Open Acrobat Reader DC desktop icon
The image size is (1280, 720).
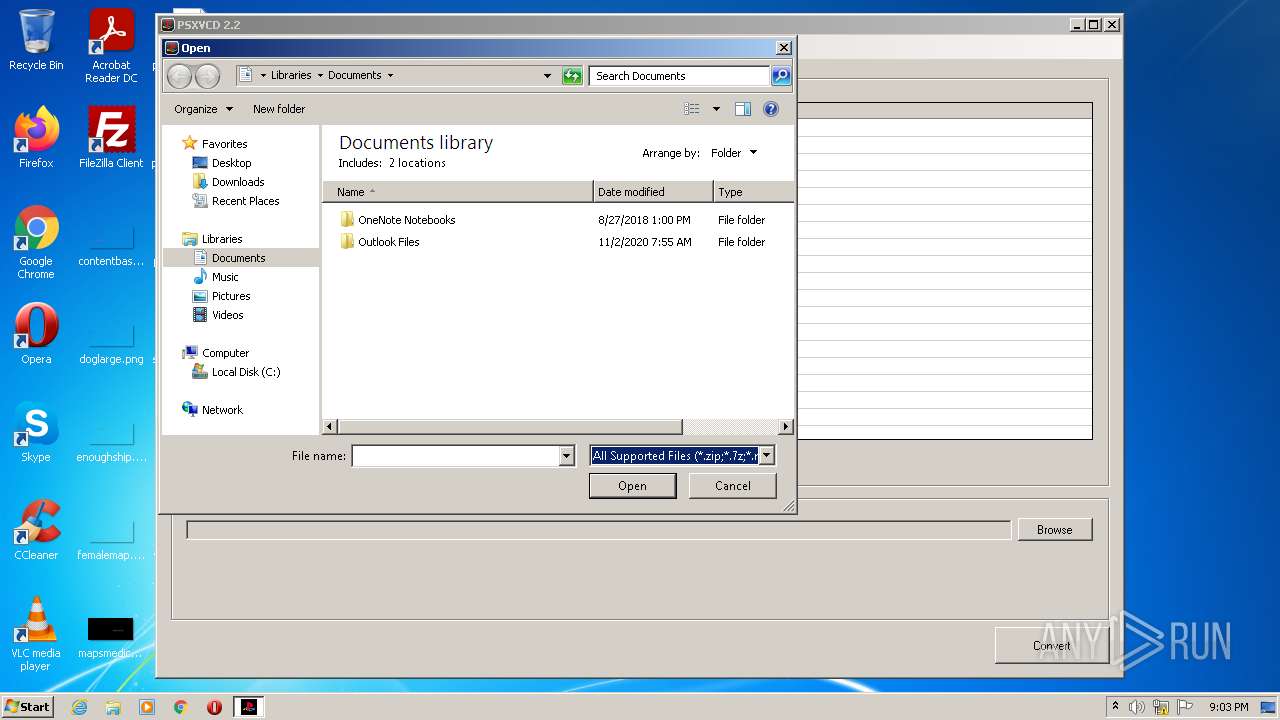coord(111,46)
